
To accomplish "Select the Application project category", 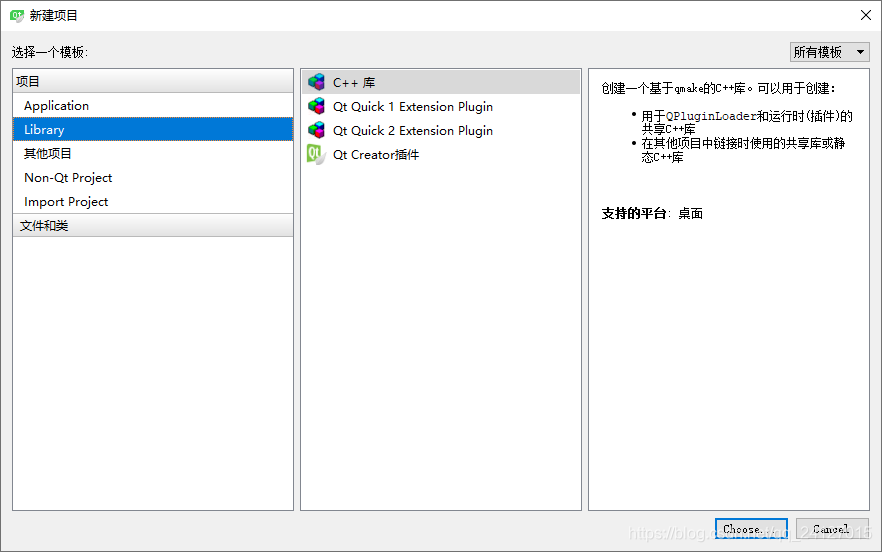I will point(152,105).
